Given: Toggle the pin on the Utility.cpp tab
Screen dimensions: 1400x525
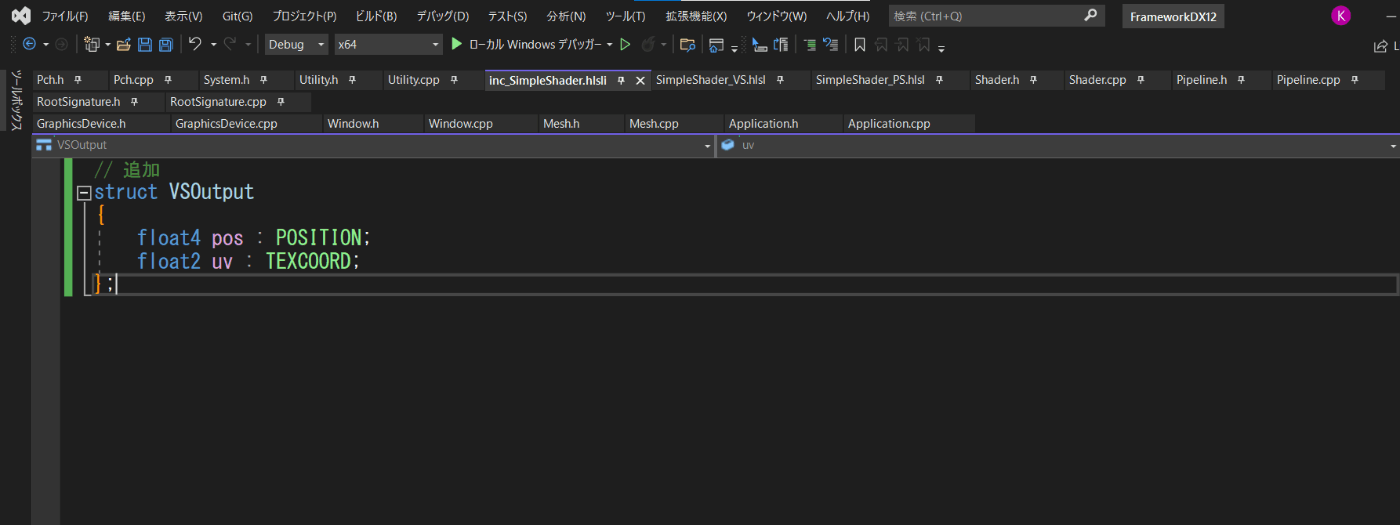Looking at the screenshot, I should click(x=454, y=80).
